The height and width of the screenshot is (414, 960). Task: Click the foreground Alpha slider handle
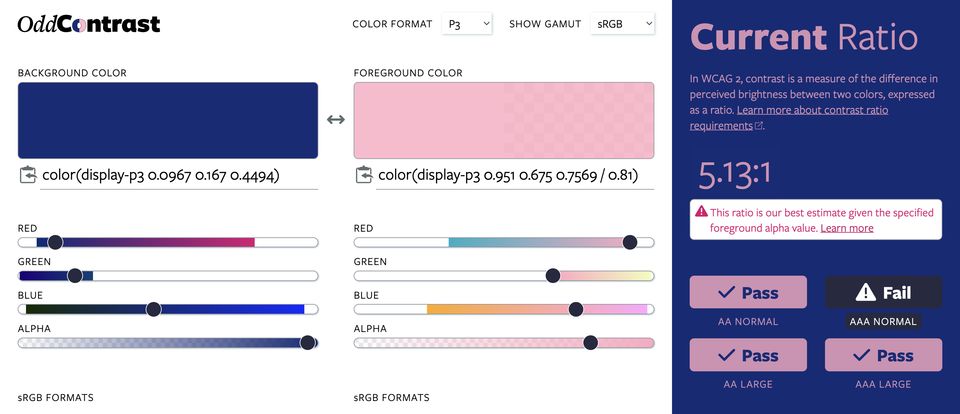pos(590,343)
